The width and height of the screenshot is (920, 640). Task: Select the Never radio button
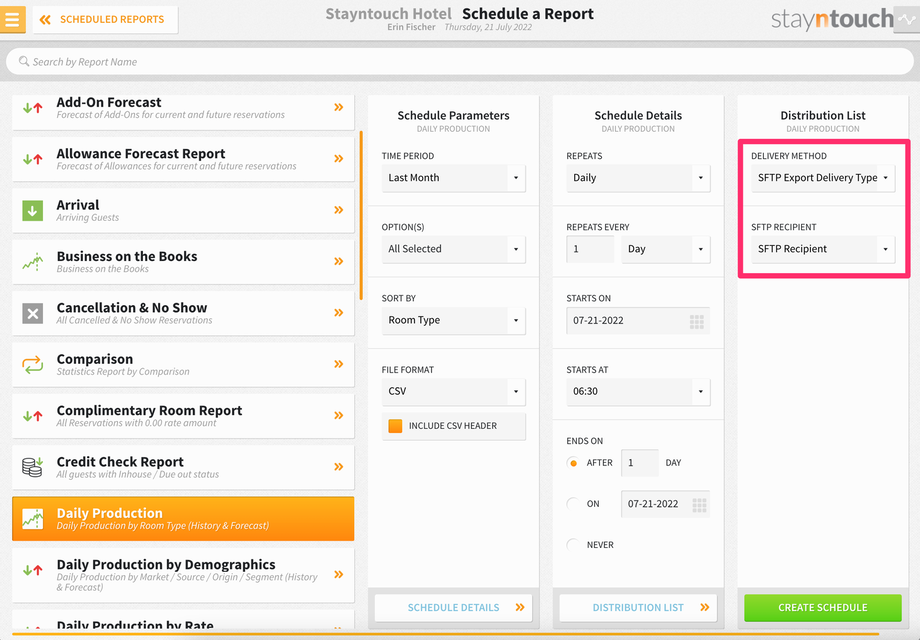tap(573, 545)
